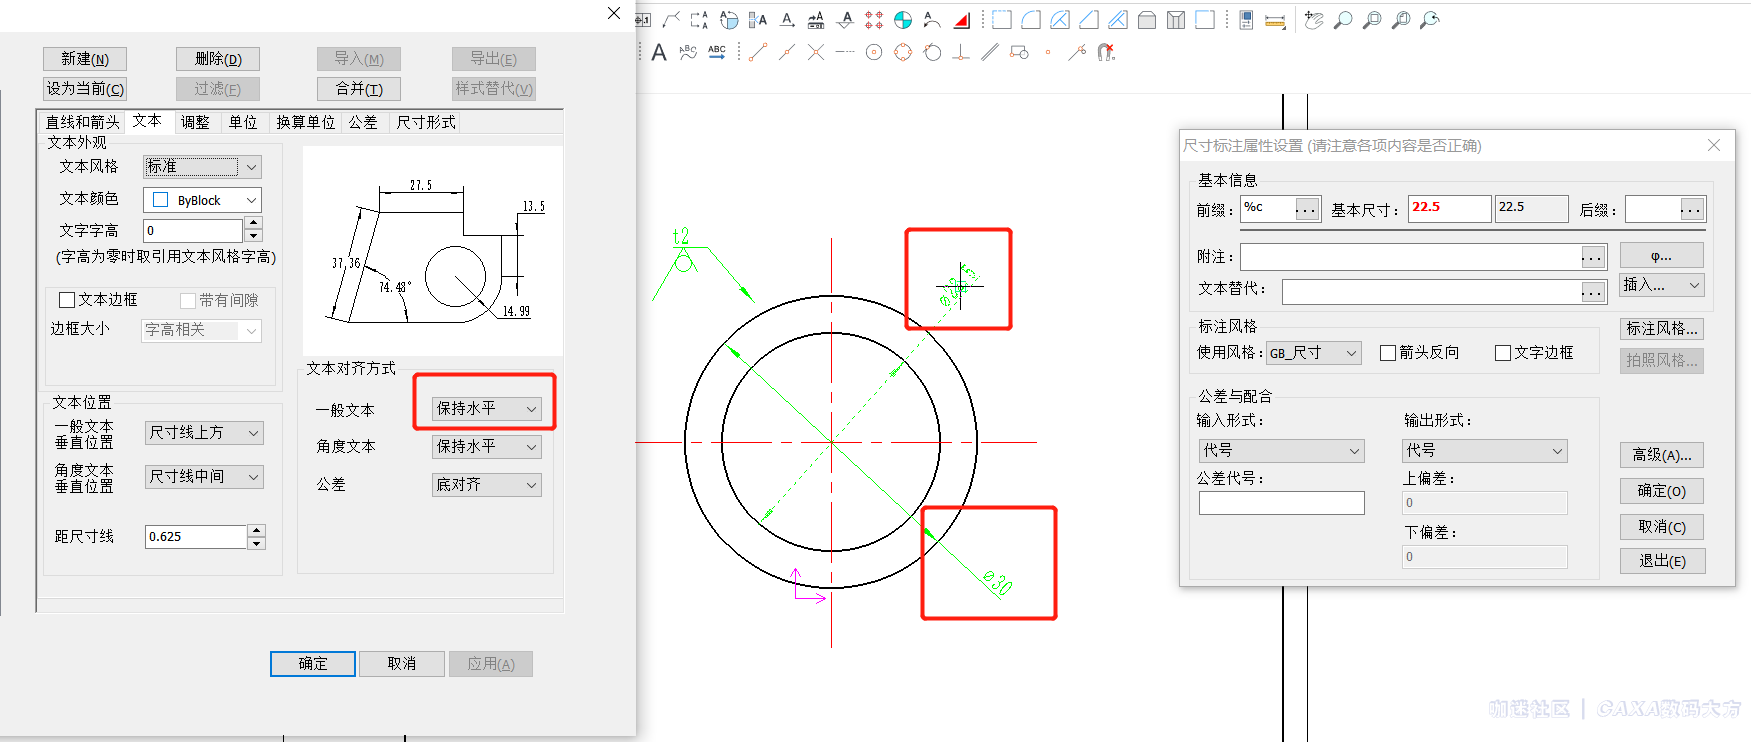Image resolution: width=1751 pixels, height=742 pixels.
Task: Switch to the 公差 tab
Action: 363,122
